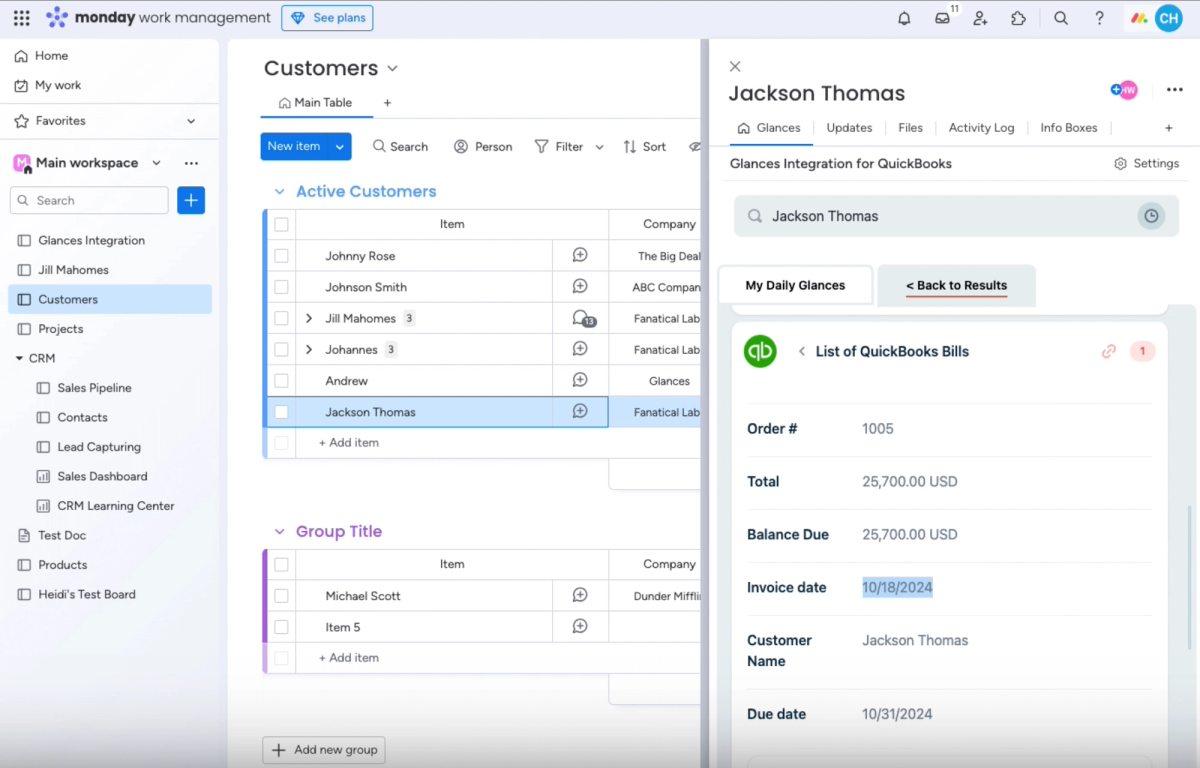Image resolution: width=1200 pixels, height=768 pixels.
Task: Open Customers board title dropdown
Action: [392, 68]
